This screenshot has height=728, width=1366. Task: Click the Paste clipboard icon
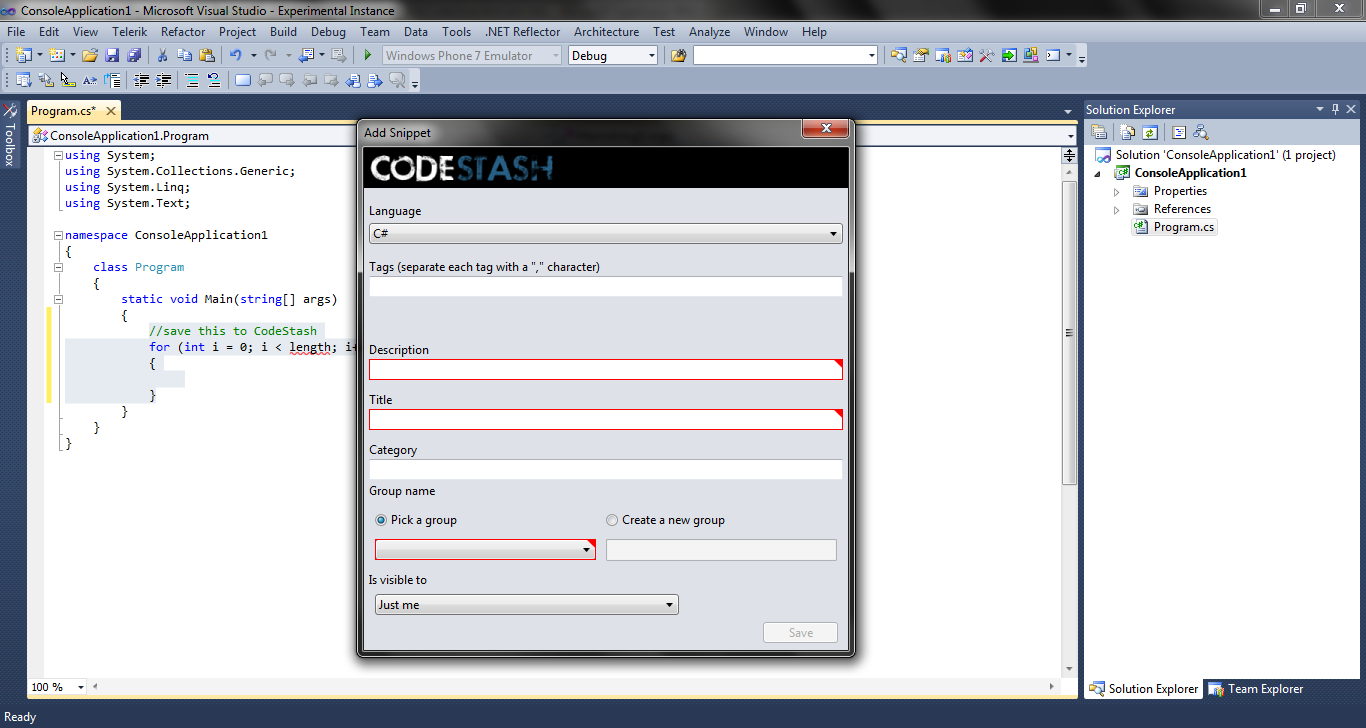coord(207,56)
